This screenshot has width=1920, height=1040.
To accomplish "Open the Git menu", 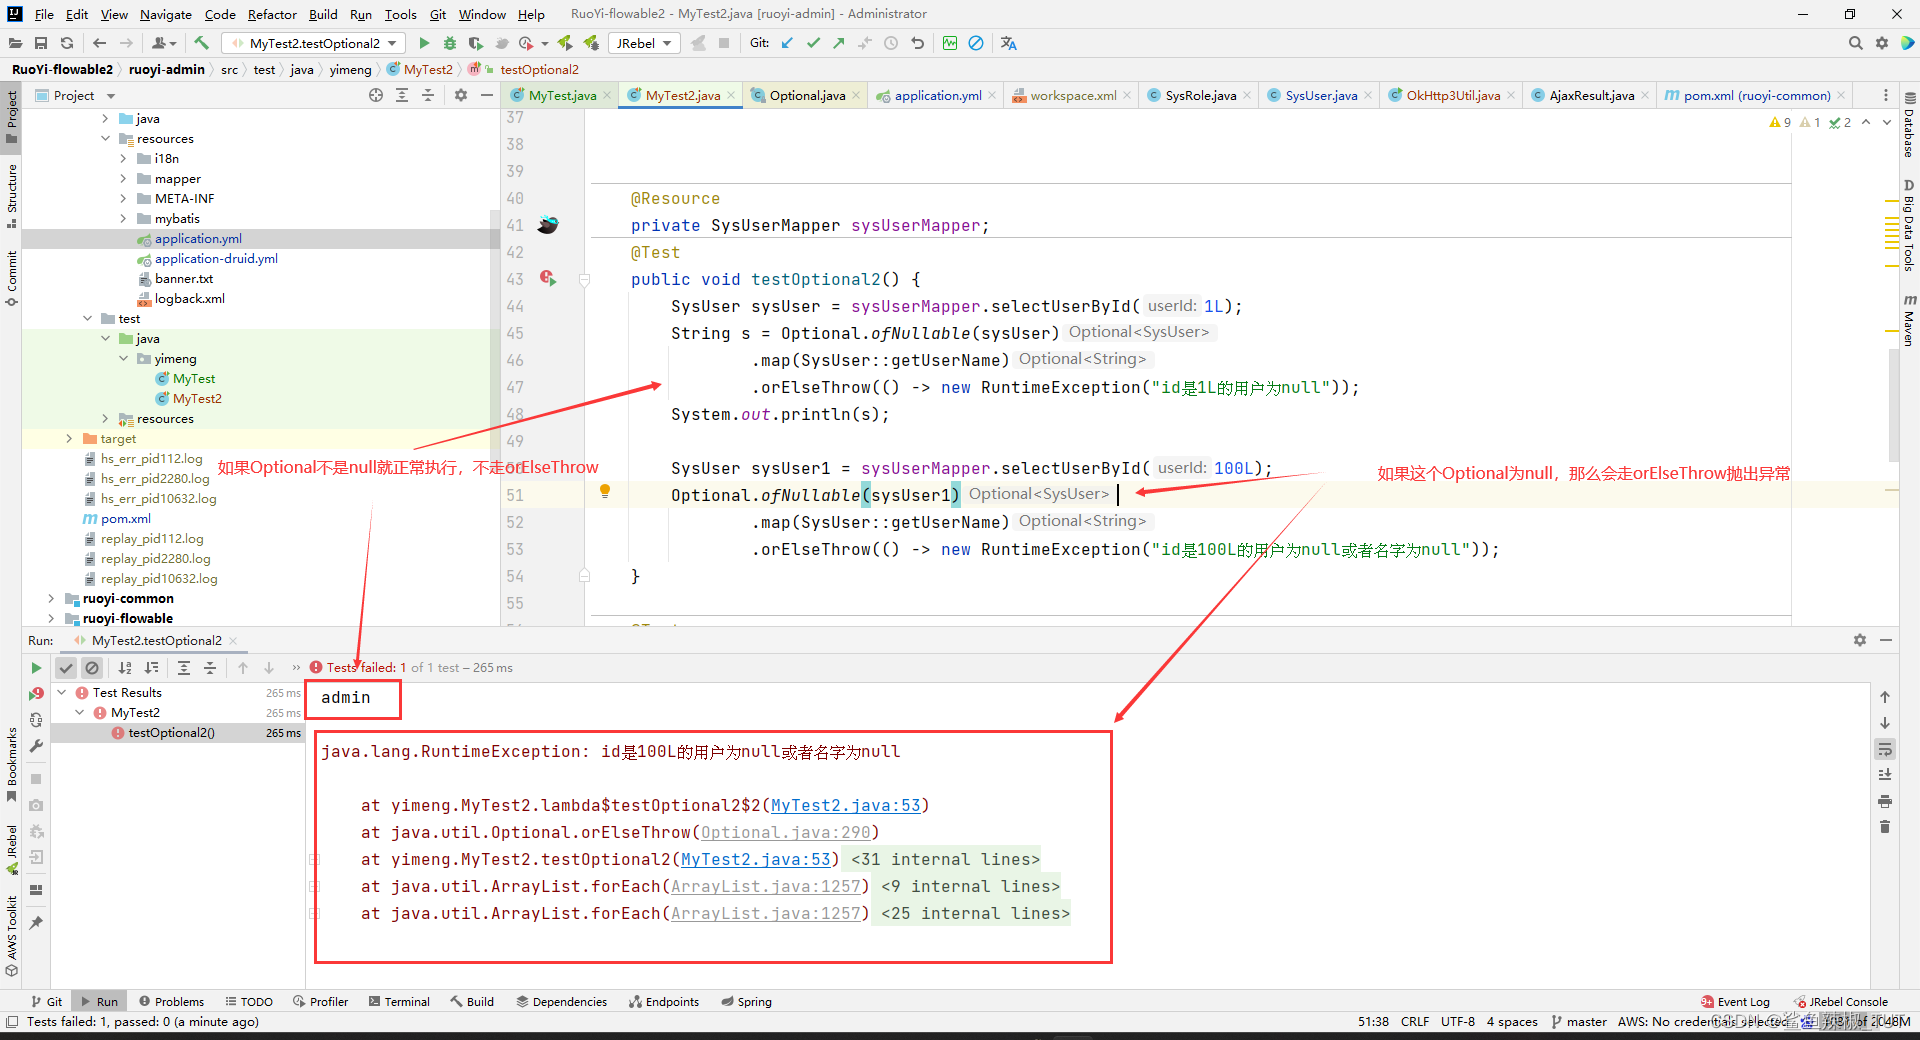I will click(x=438, y=14).
